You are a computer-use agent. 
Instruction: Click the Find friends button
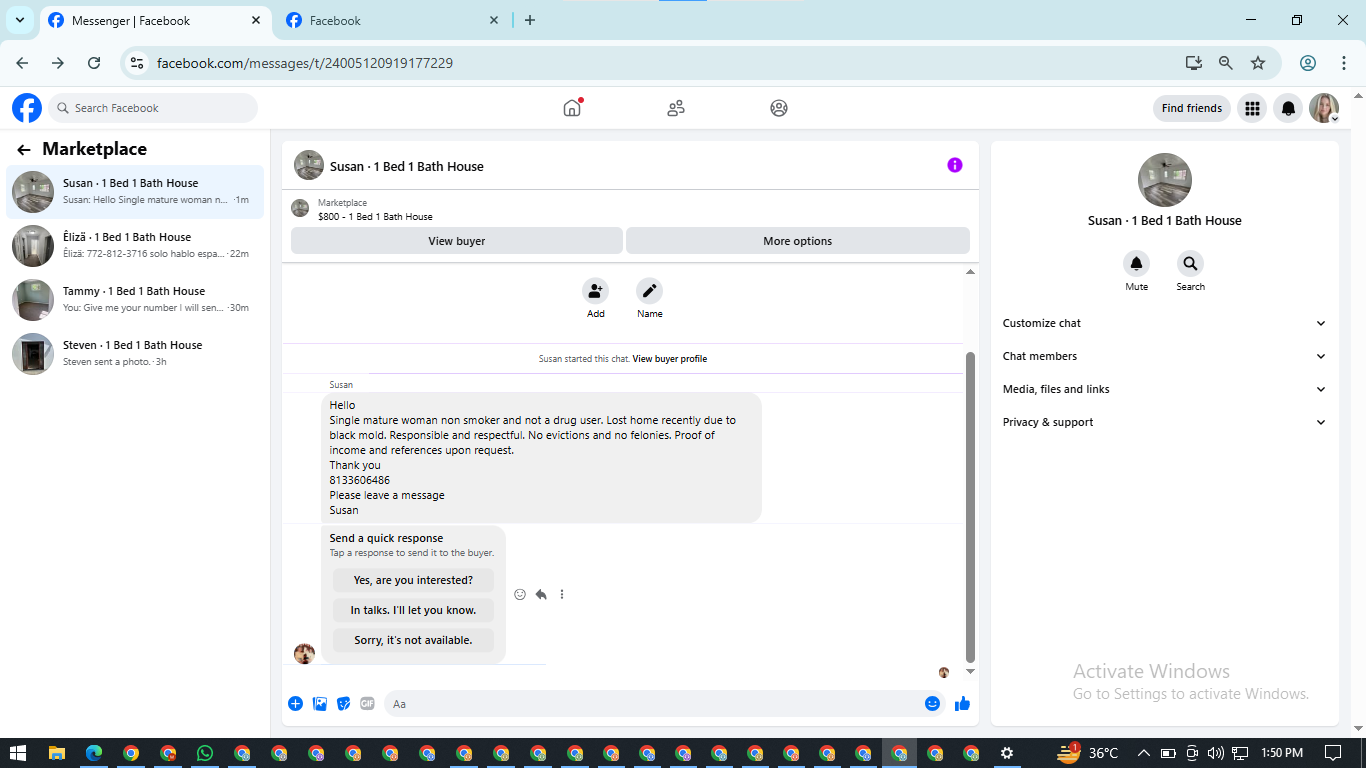pos(1192,108)
